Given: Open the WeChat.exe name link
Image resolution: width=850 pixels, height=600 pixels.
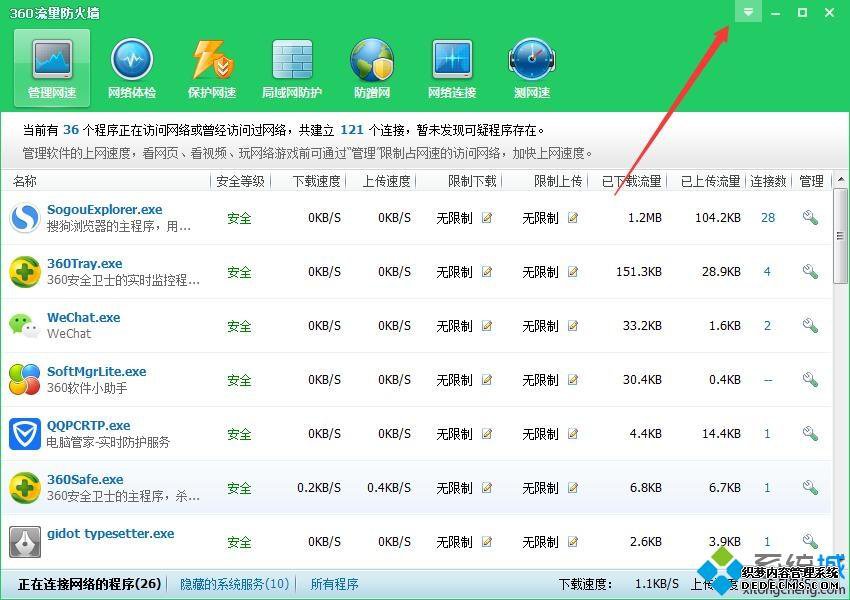Looking at the screenshot, I should (83, 318).
